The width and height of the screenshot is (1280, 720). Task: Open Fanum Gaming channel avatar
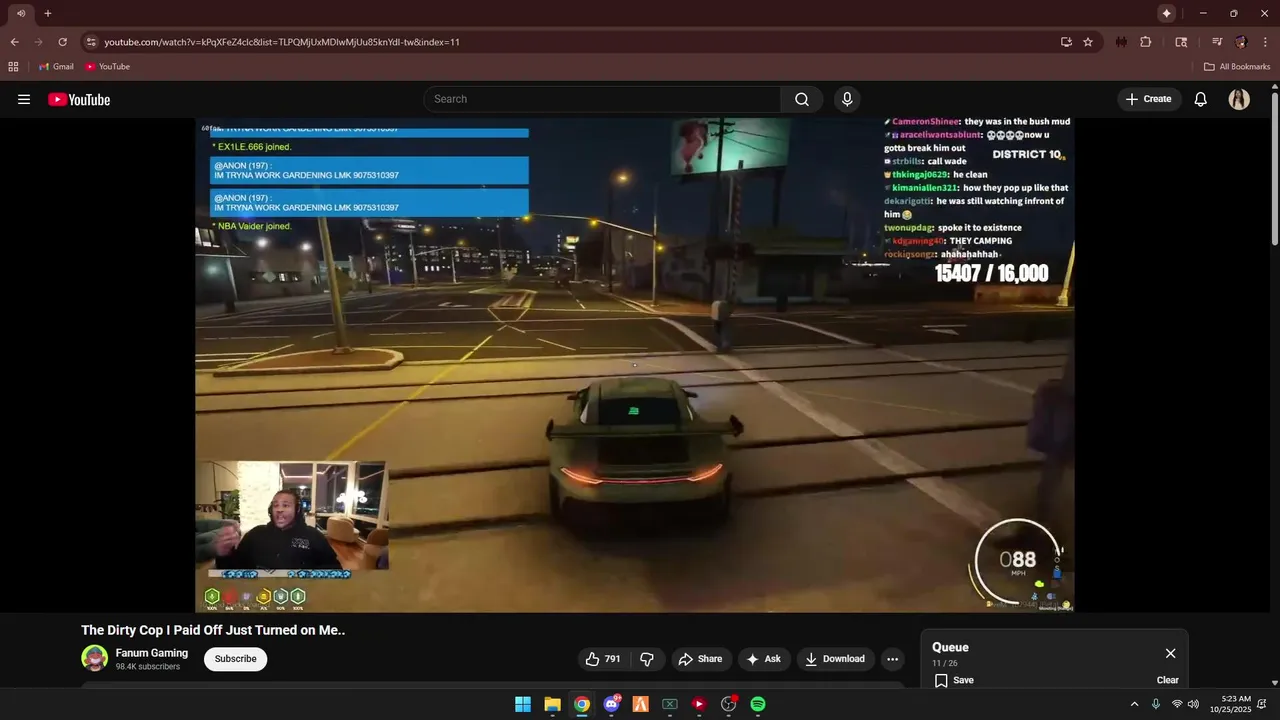(x=94, y=658)
